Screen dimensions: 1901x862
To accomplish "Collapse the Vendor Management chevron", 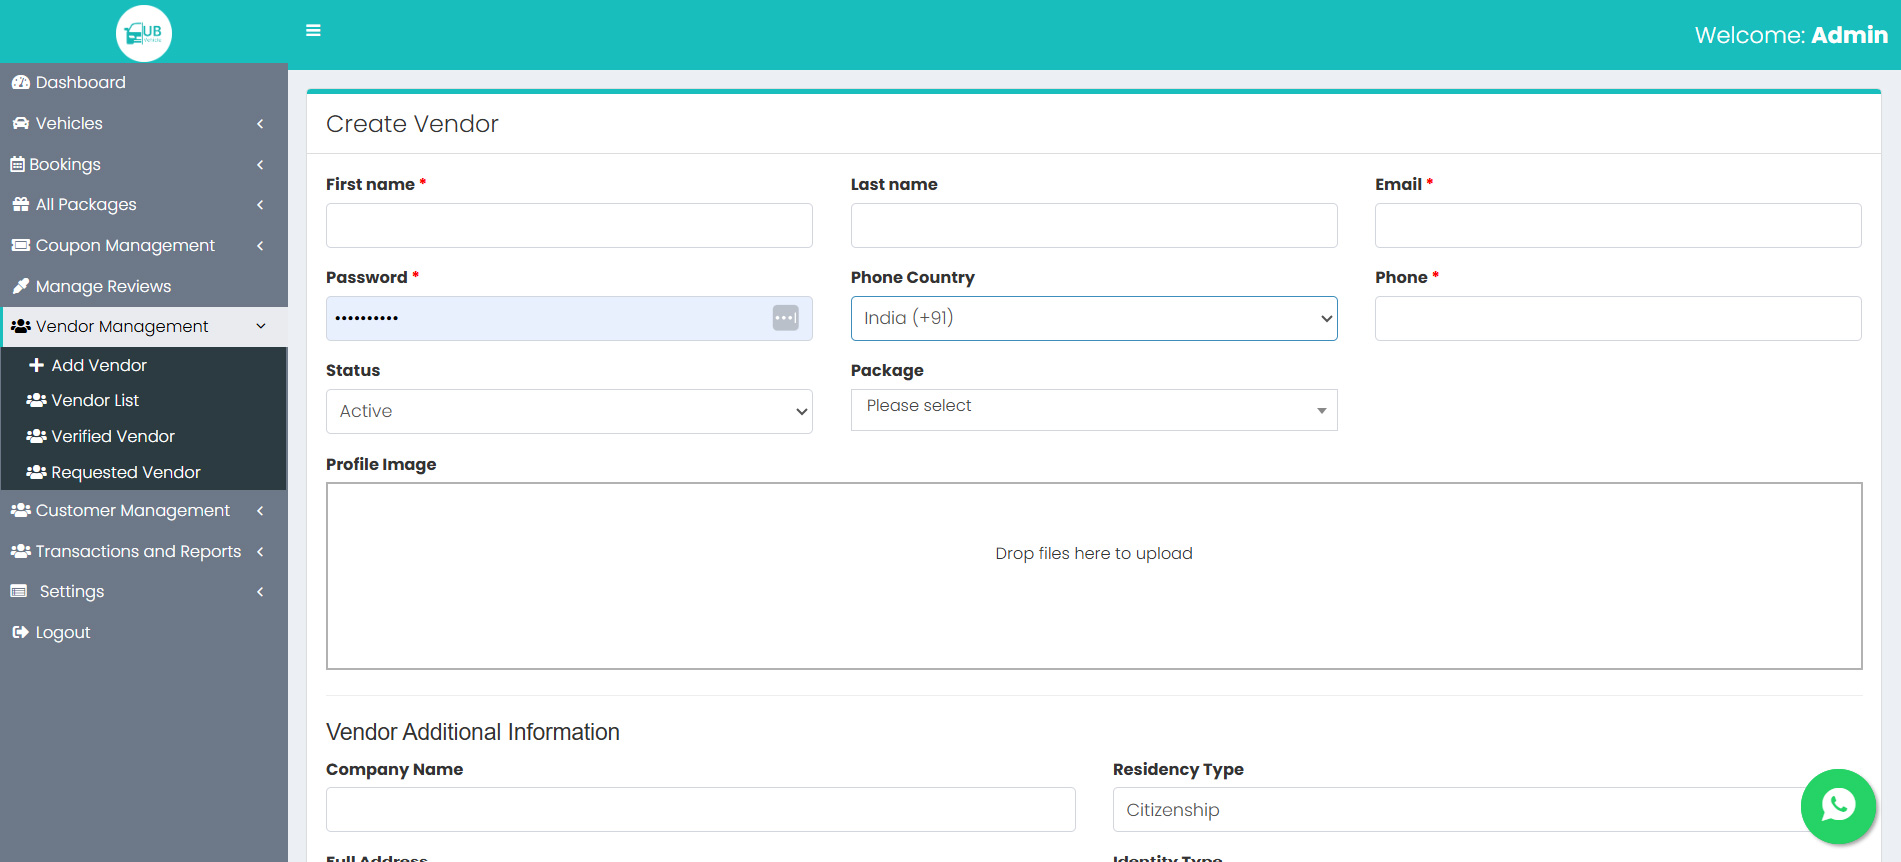I will [x=261, y=326].
